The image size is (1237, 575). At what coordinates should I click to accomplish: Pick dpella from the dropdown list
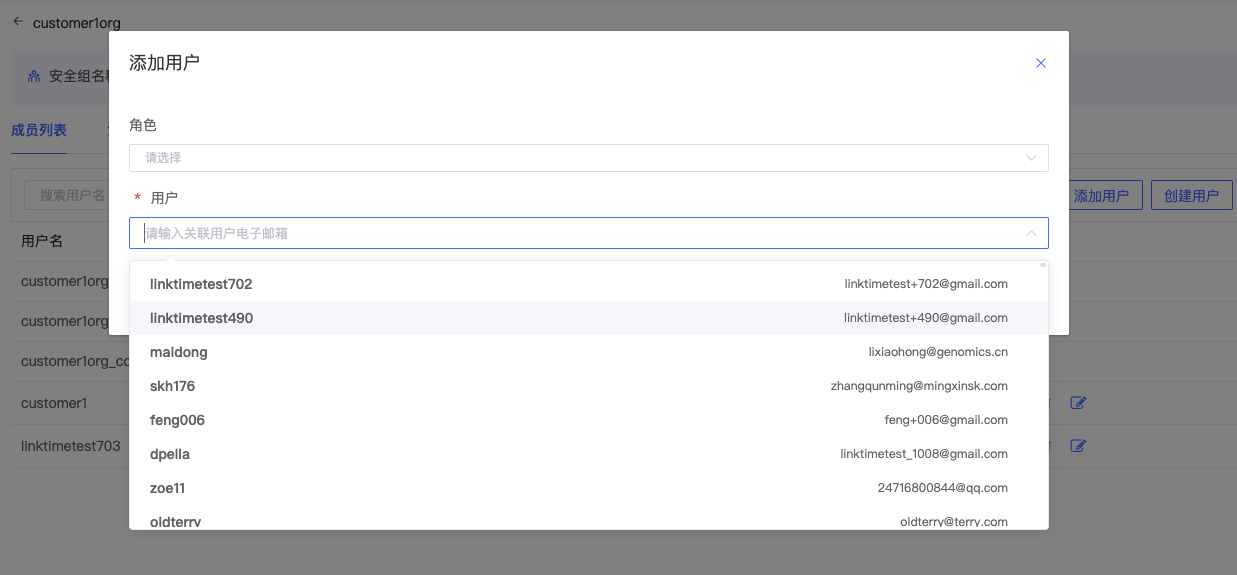pyautogui.click(x=588, y=454)
